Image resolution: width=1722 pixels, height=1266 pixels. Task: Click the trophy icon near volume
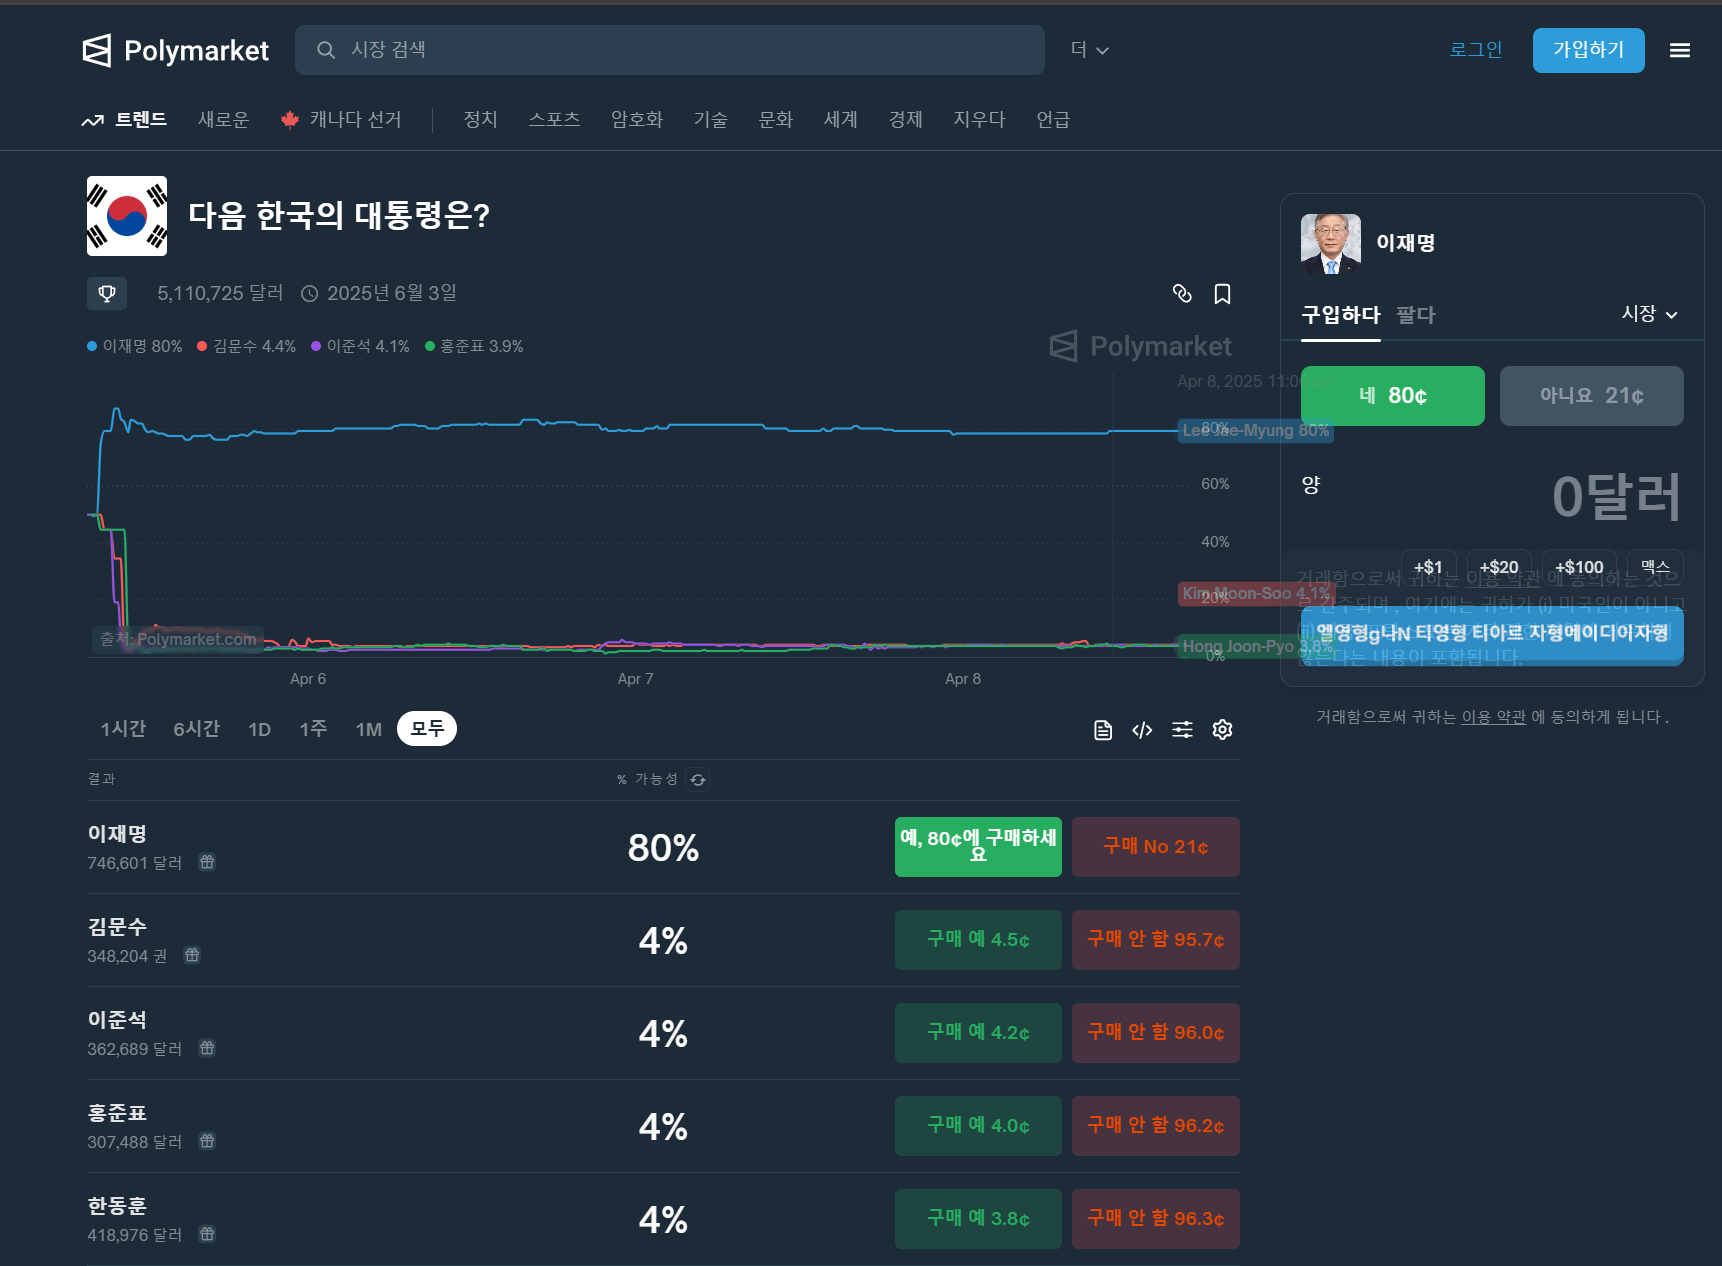107,293
